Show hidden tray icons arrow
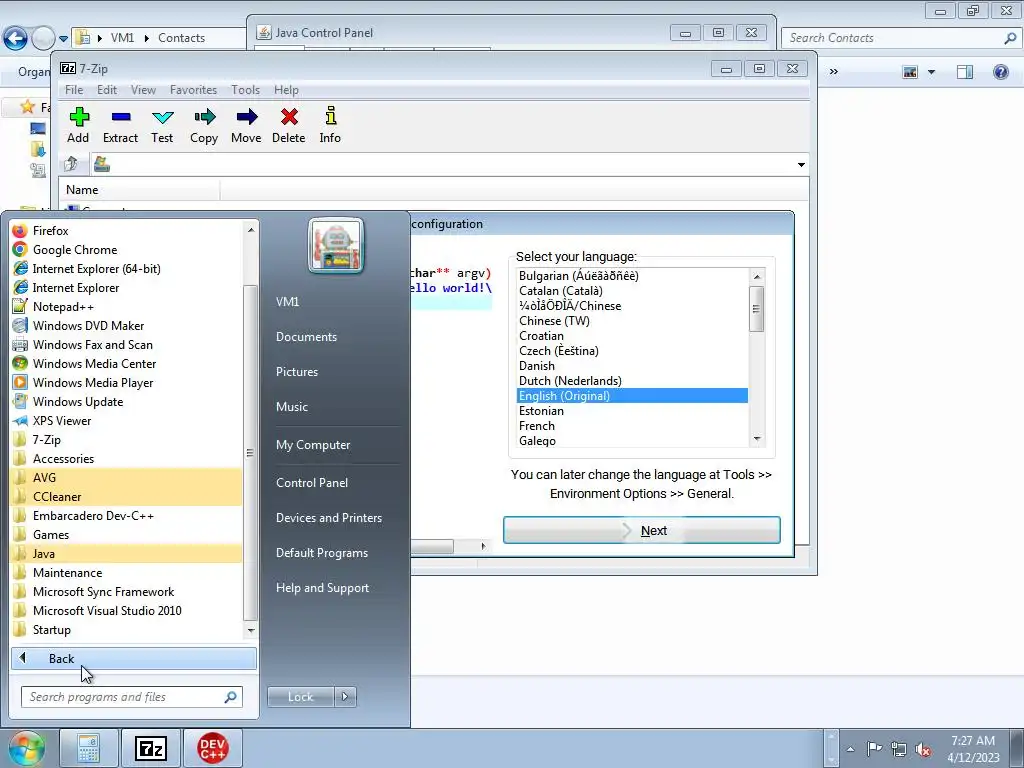The height and width of the screenshot is (768, 1024). [850, 749]
